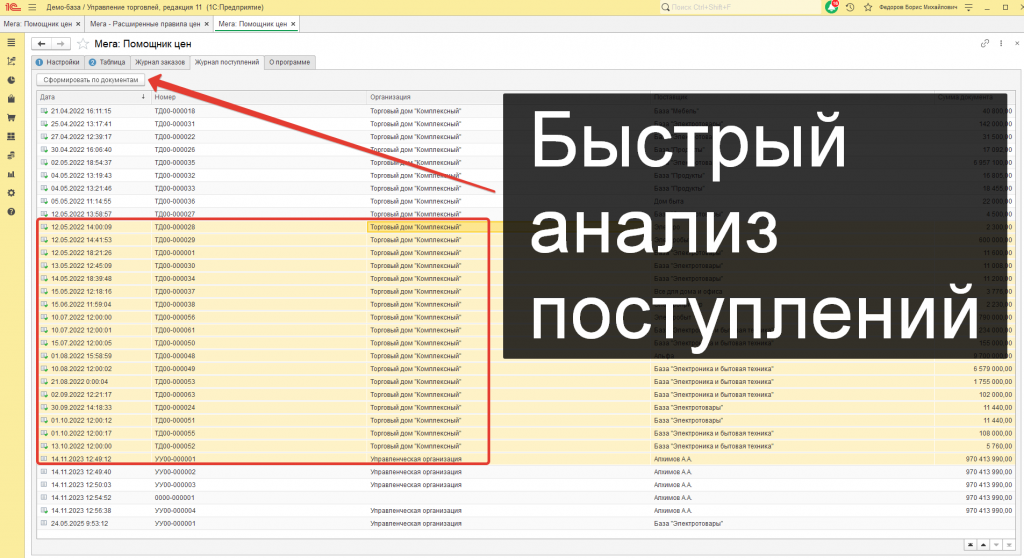Open the service settings menu beside user name

tap(968, 7)
